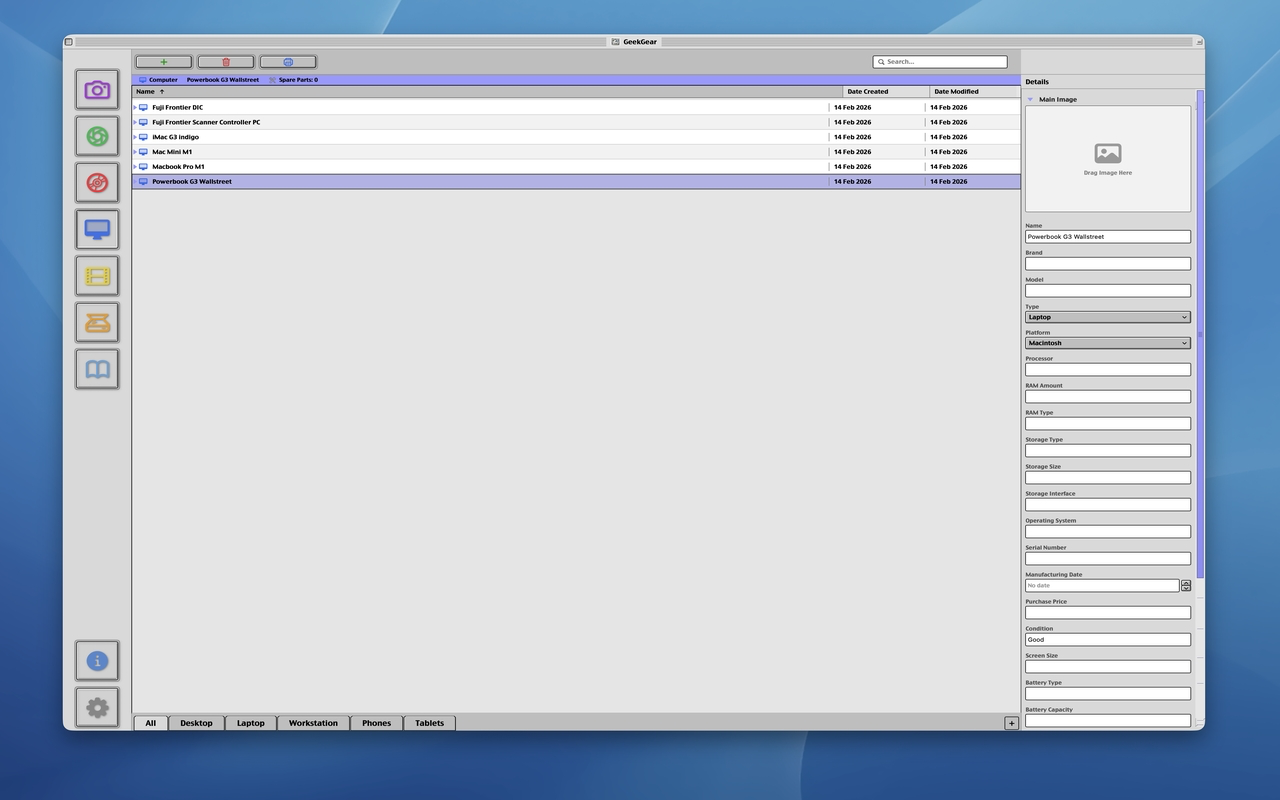The height and width of the screenshot is (800, 1280).
Task: Open the Lenses aperture category icon
Action: pos(97,136)
